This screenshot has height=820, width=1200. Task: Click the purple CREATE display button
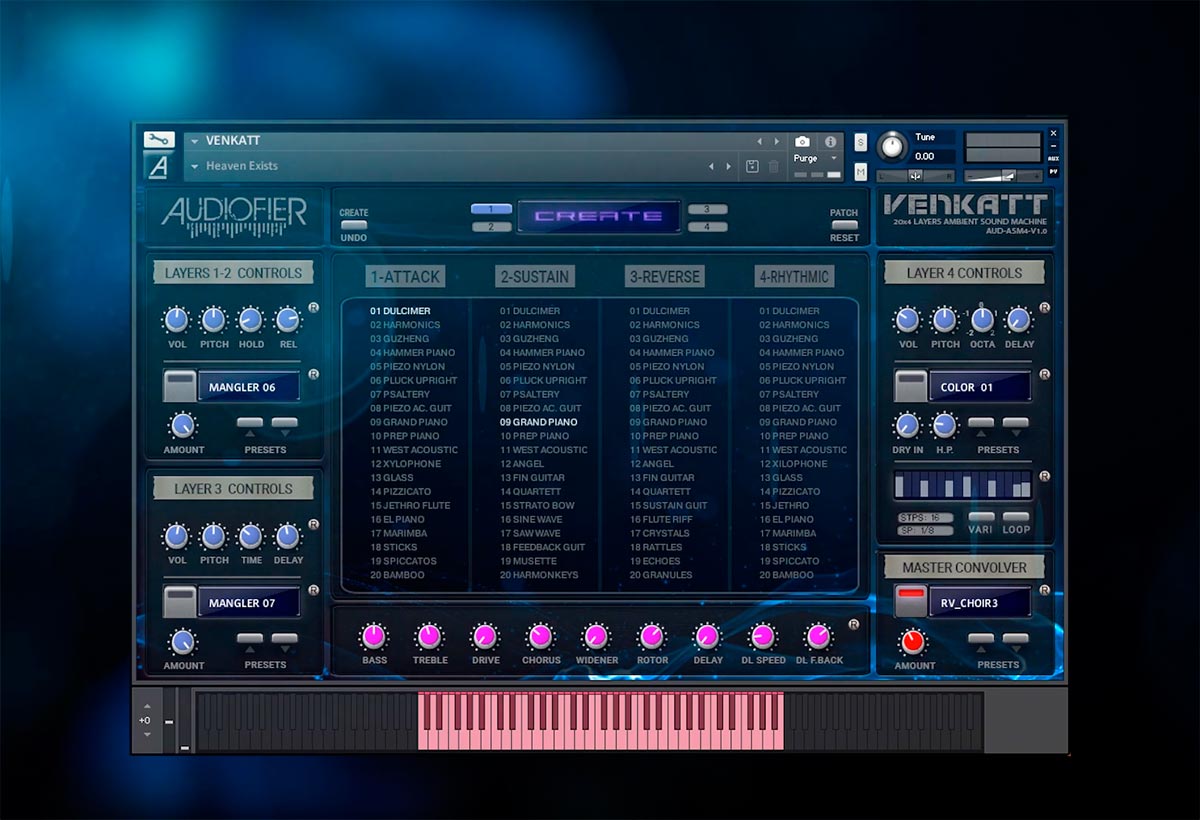[599, 216]
